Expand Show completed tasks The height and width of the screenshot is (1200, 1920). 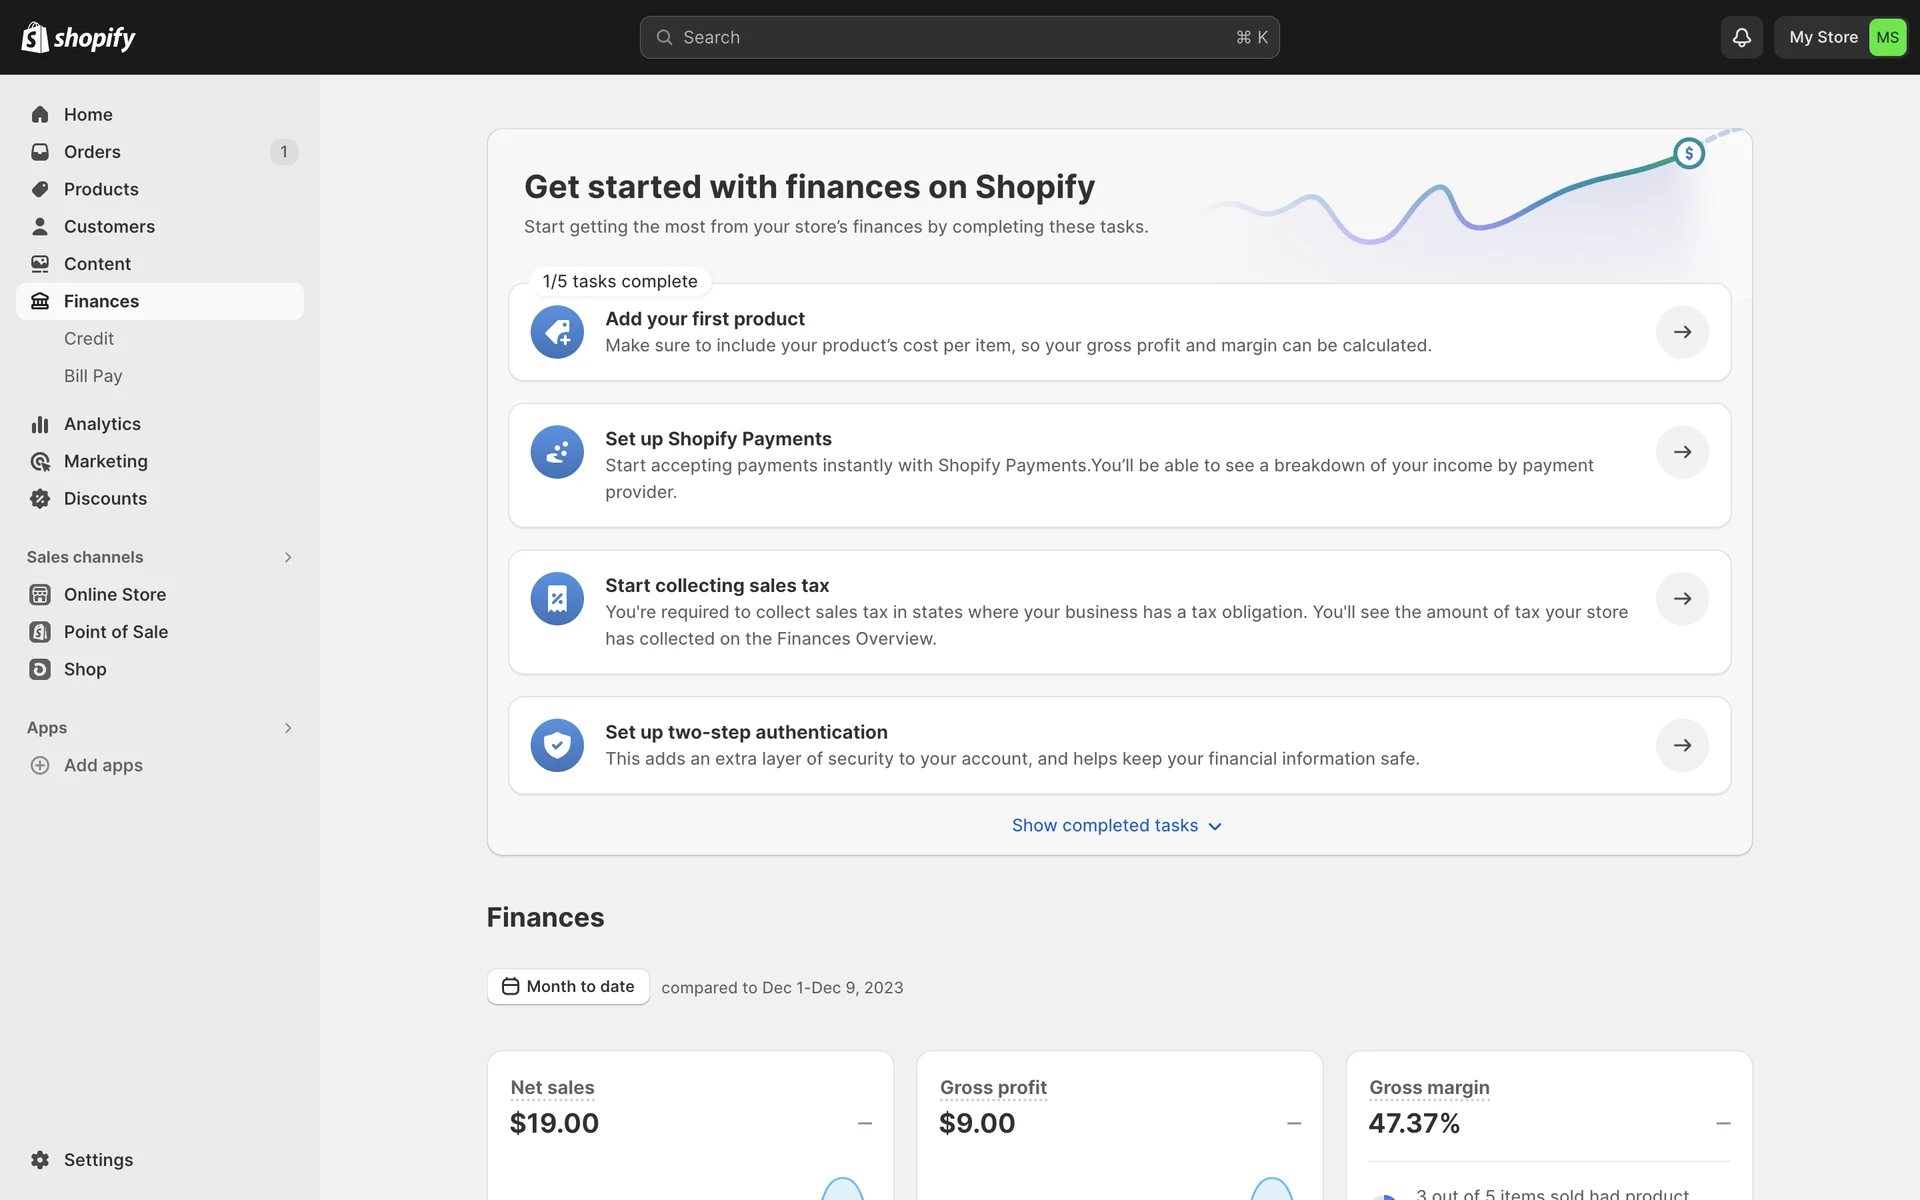(x=1116, y=826)
